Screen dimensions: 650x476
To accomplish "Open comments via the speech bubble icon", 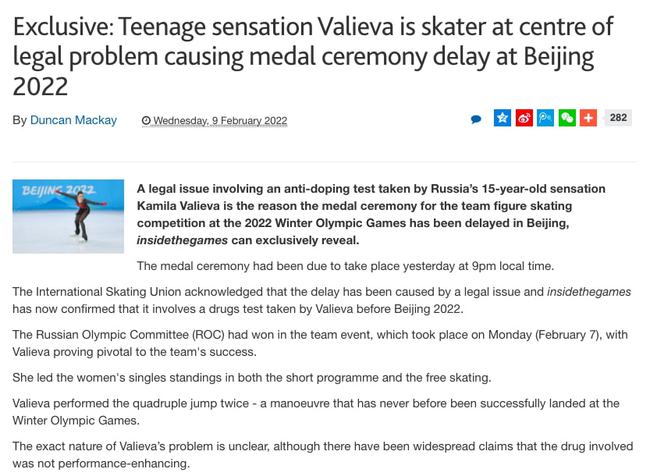I will [x=476, y=119].
